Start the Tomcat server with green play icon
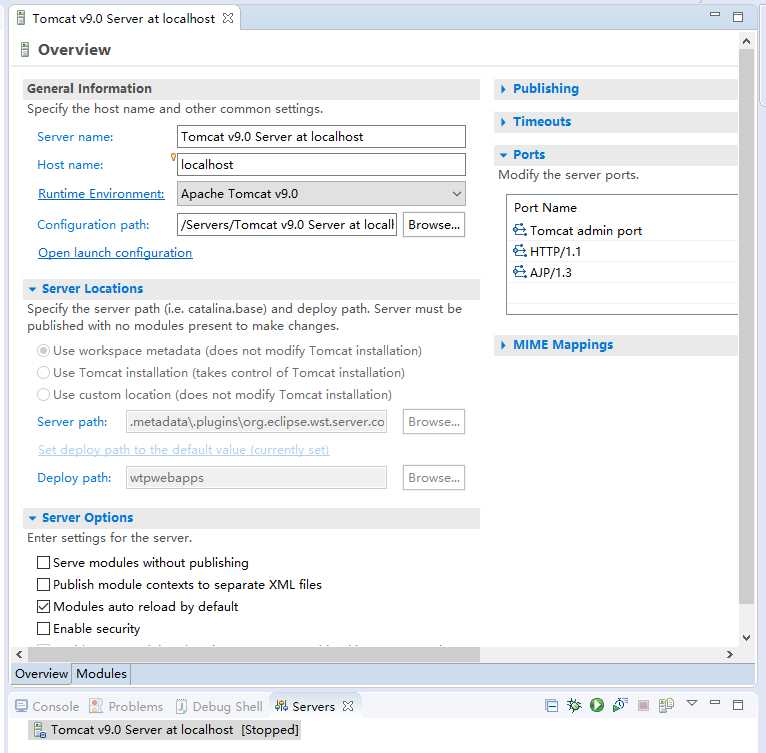Screen dimensions: 766x753 [x=596, y=705]
